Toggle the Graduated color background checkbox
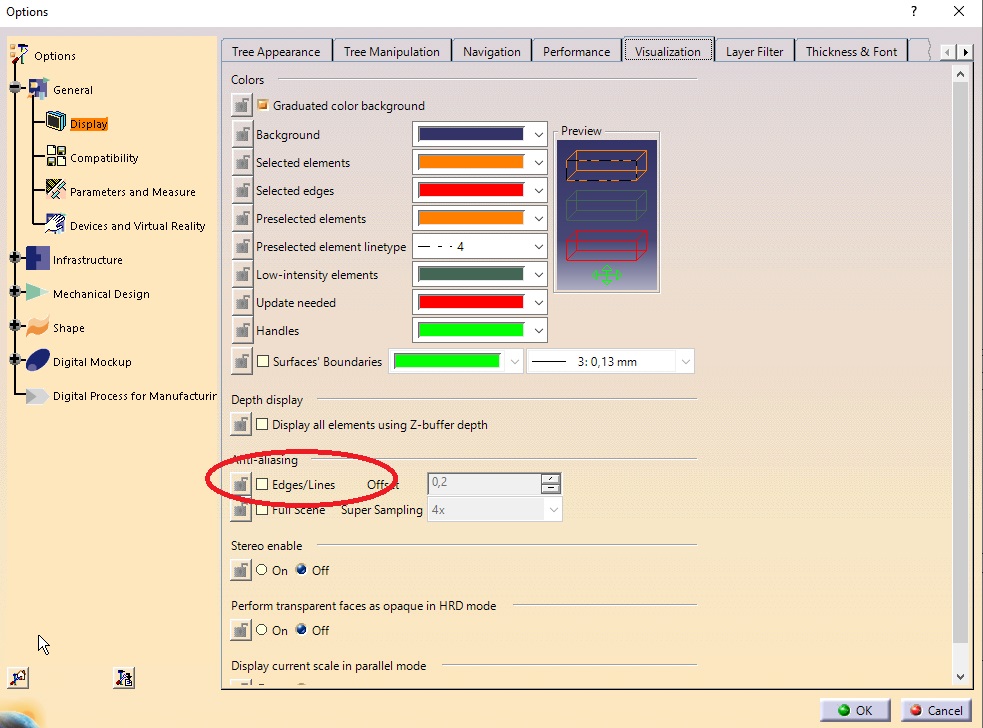This screenshot has width=983, height=728. tap(263, 105)
